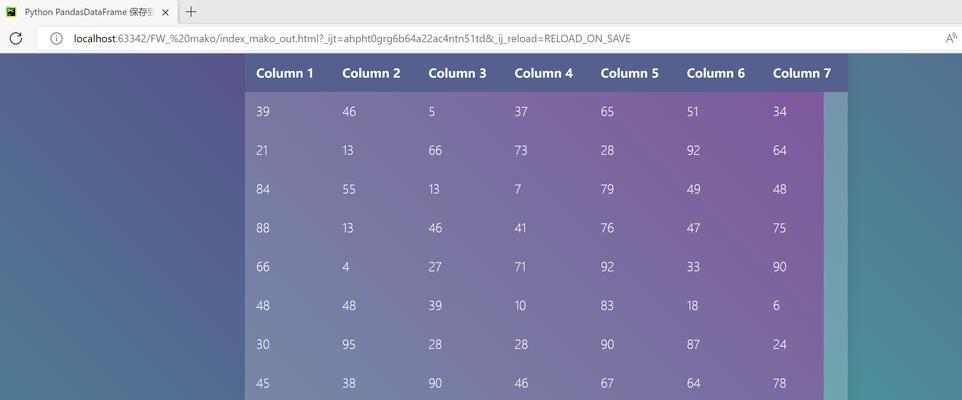Select cell value 33
This screenshot has height=400, width=962.
(x=693, y=267)
